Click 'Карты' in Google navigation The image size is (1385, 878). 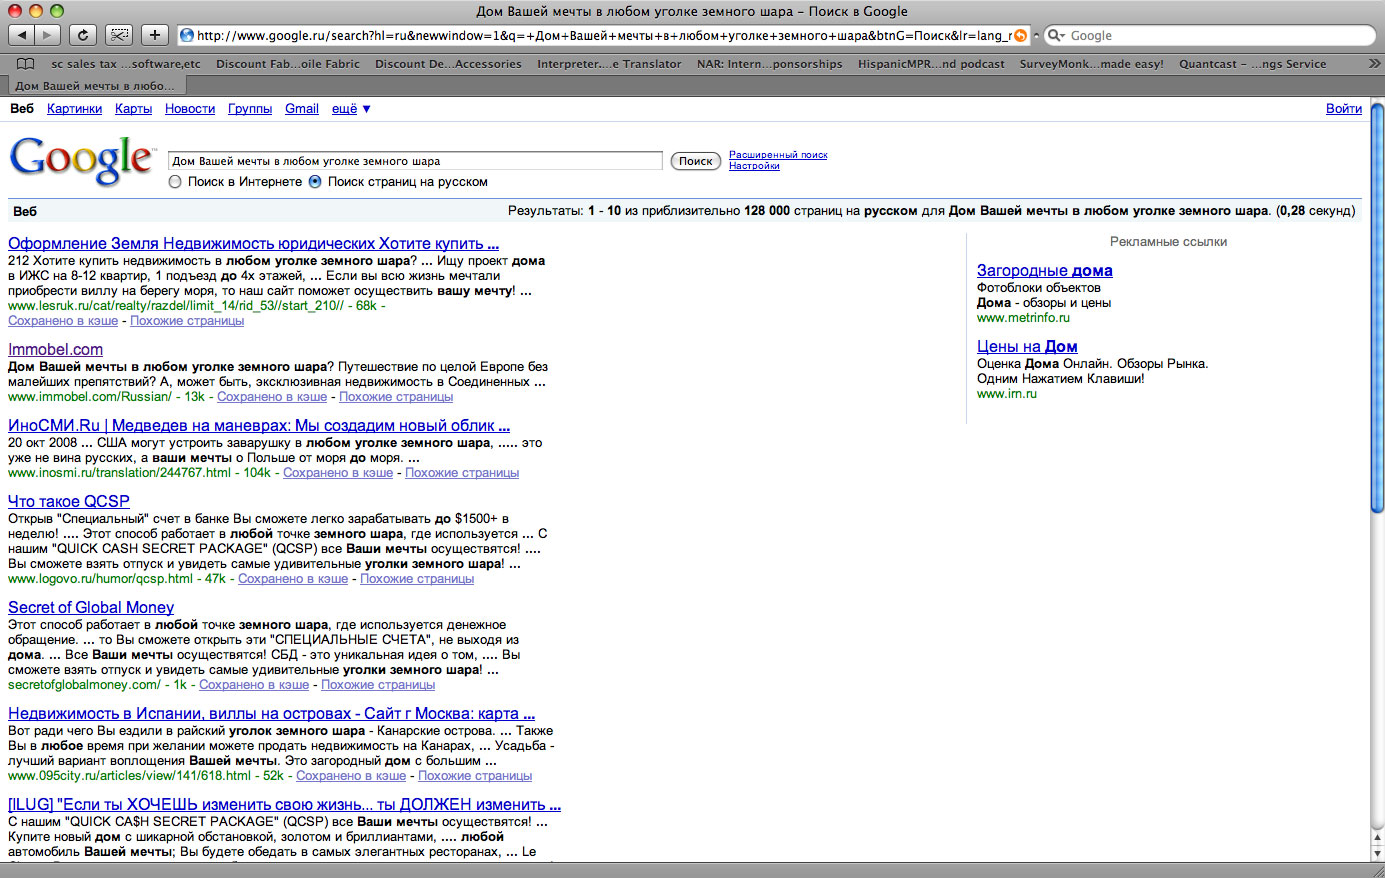click(133, 109)
